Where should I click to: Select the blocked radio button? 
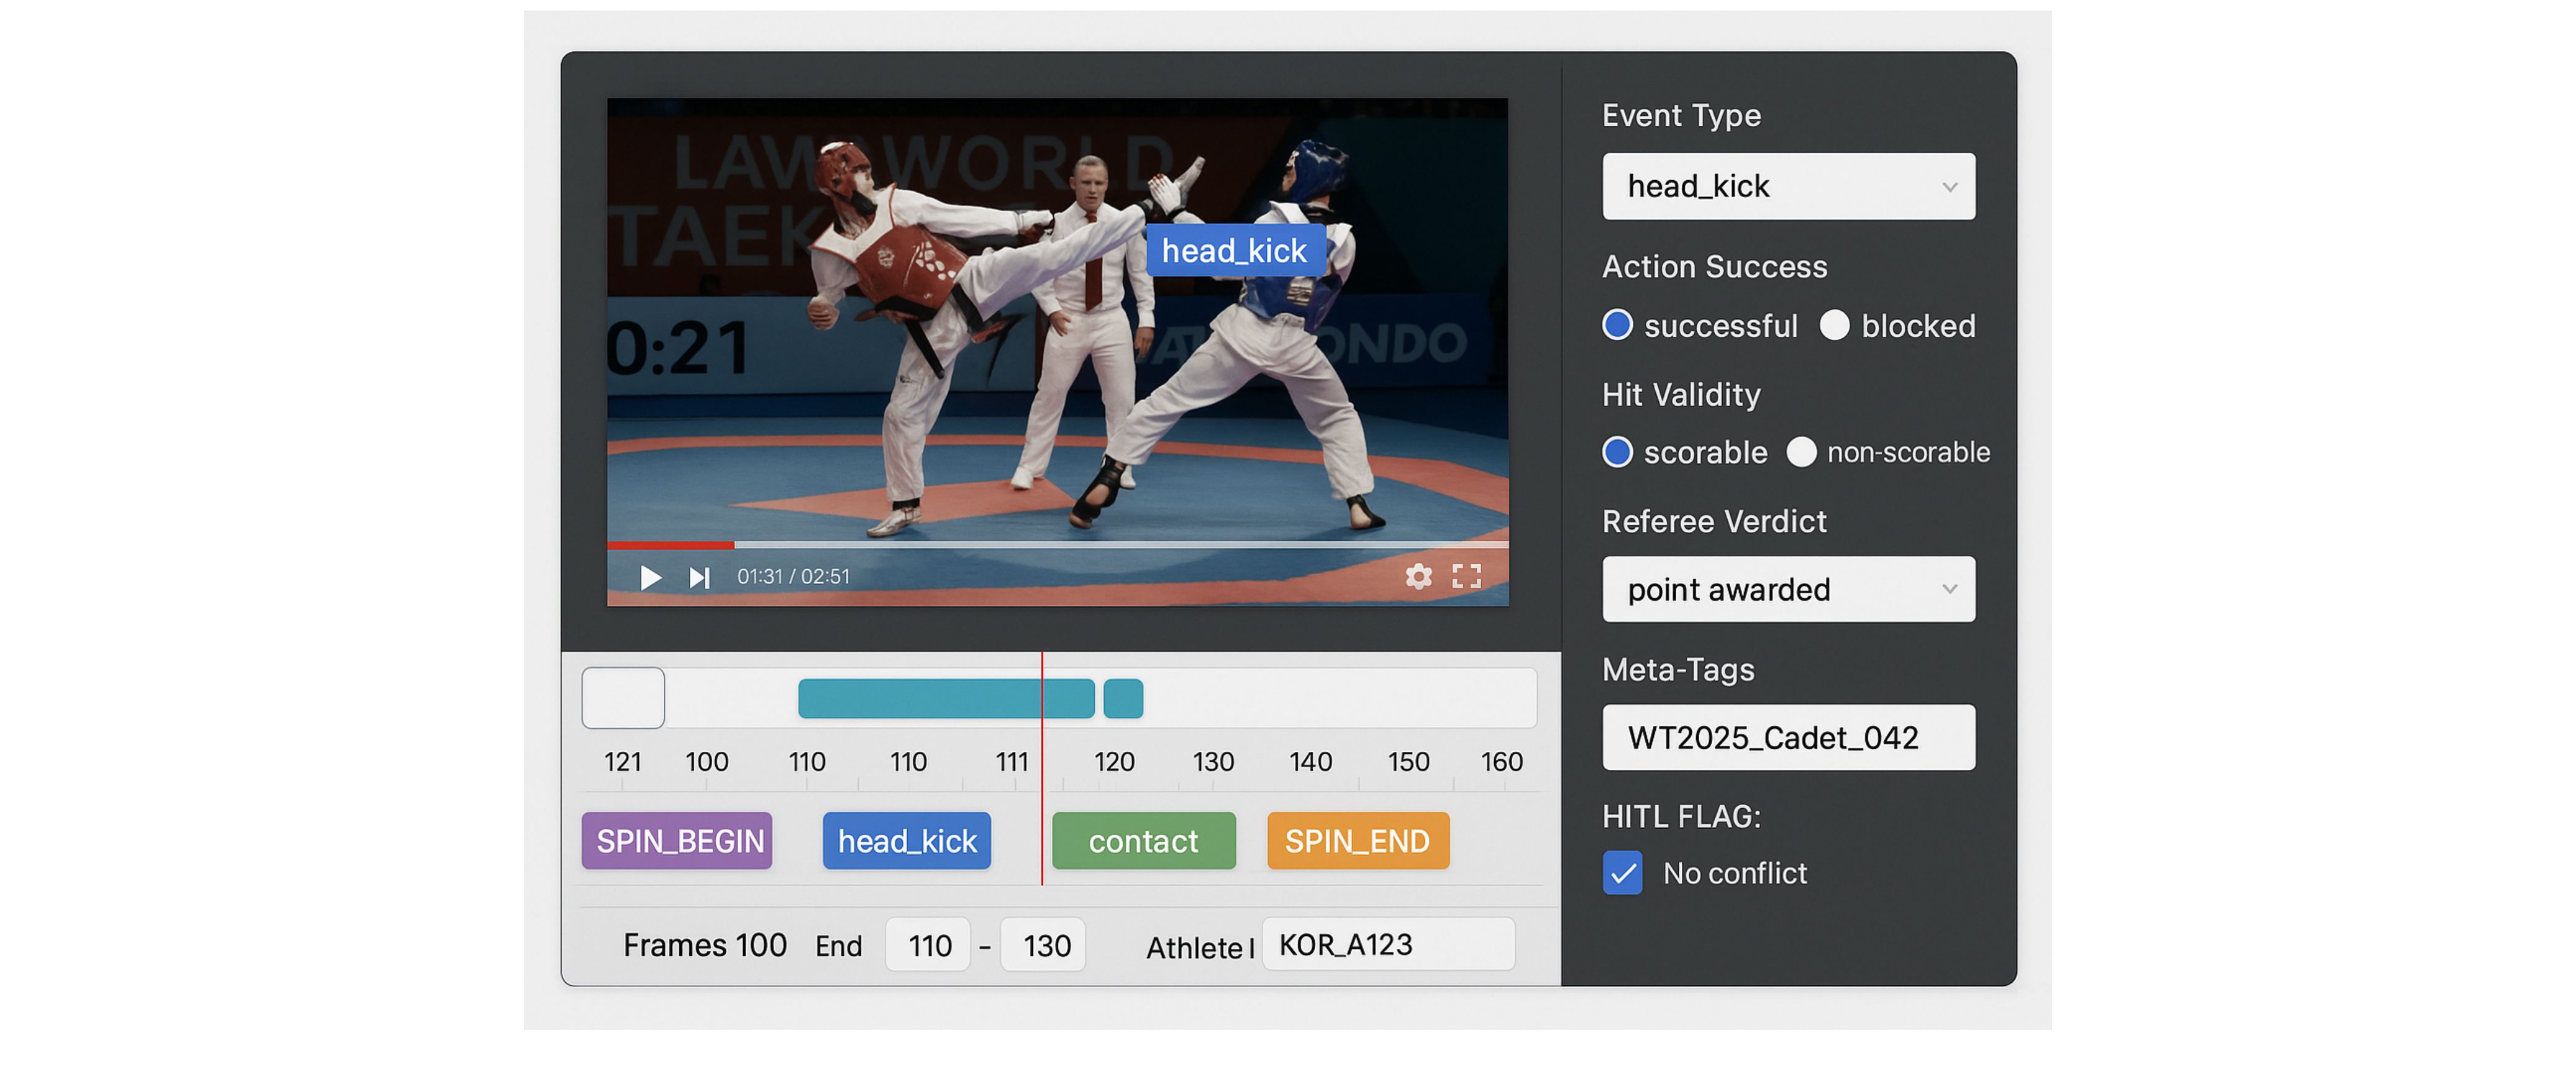[1835, 325]
